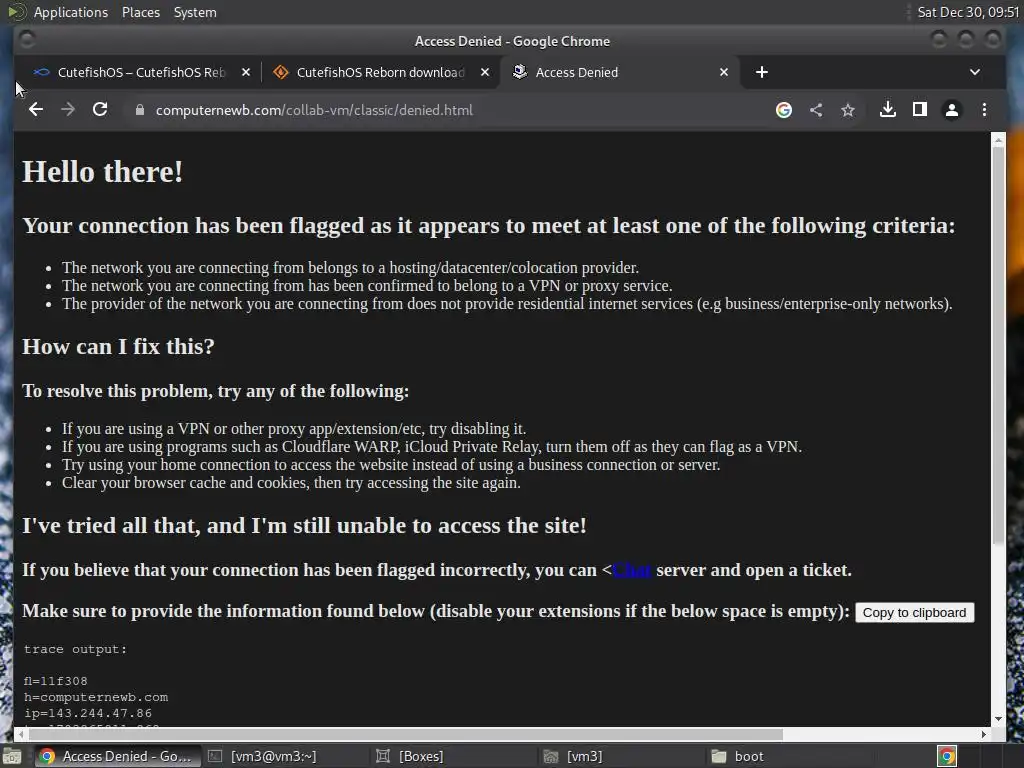Click the window menu button at title bar left
Image resolution: width=1024 pixels, height=768 pixels.
27,40
